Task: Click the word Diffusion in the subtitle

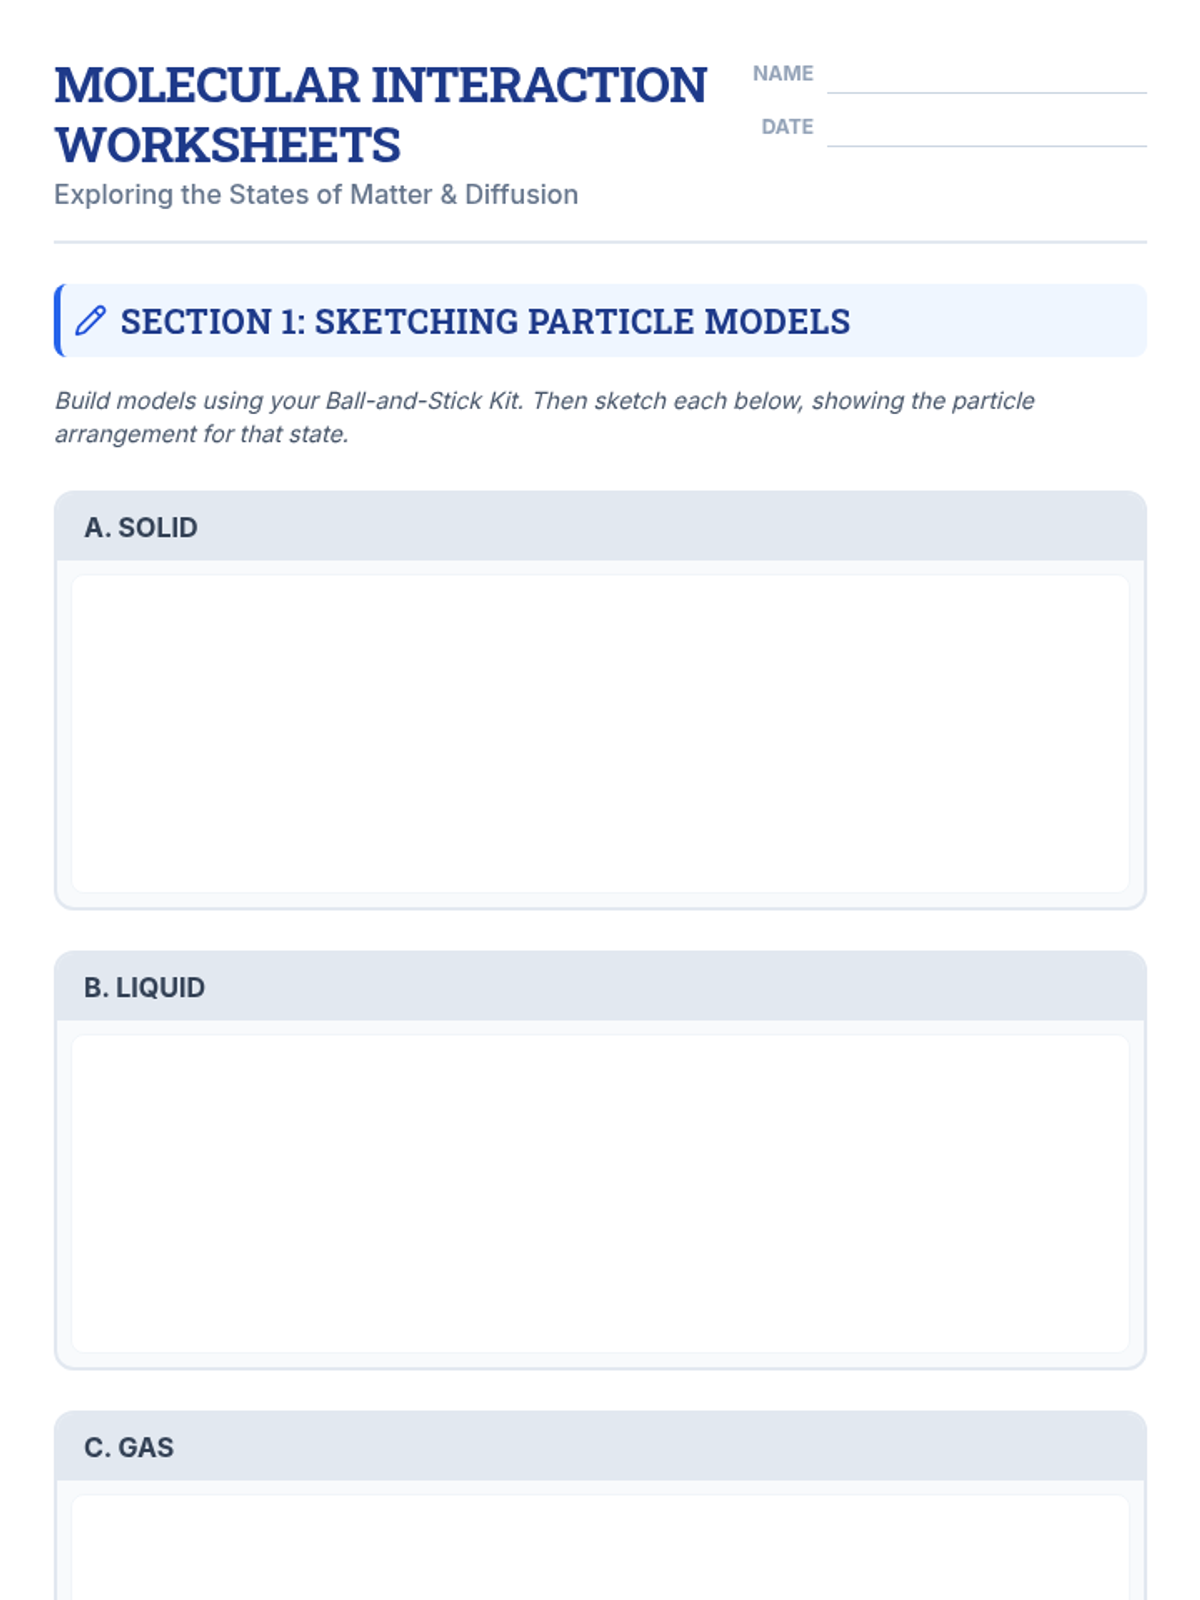Action: pyautogui.click(x=521, y=194)
